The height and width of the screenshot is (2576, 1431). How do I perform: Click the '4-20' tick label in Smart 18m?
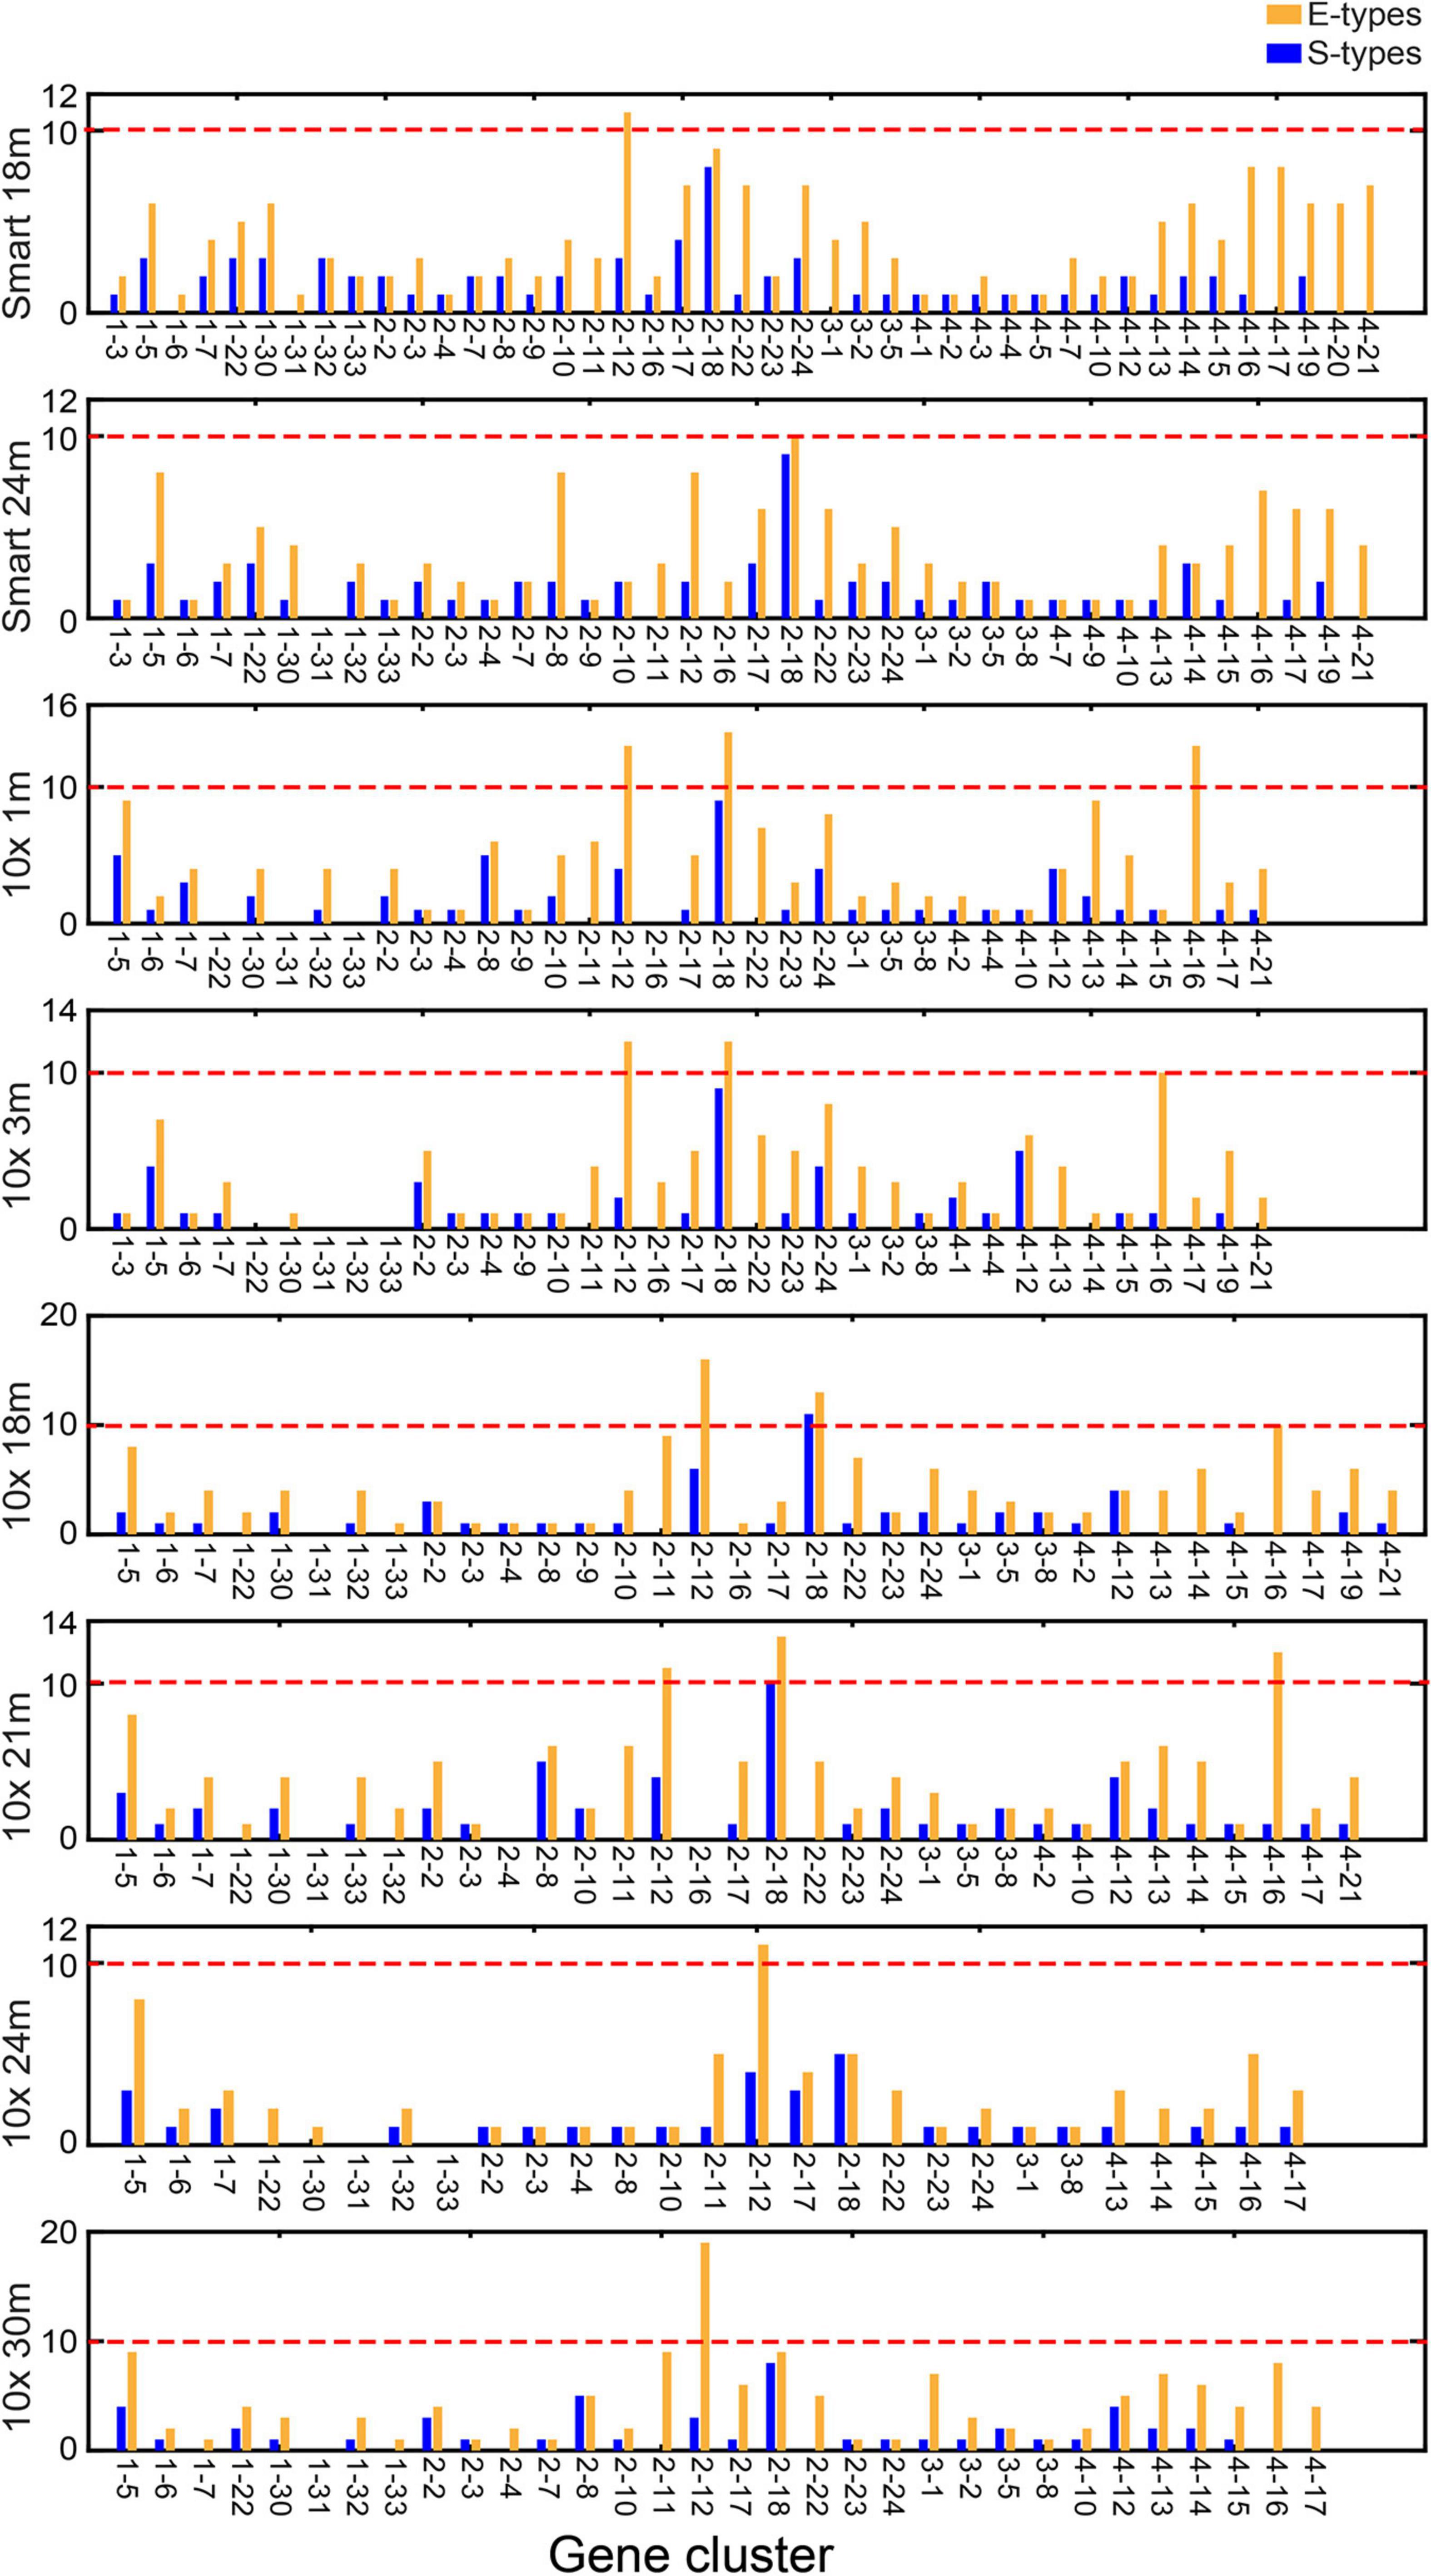(x=1338, y=346)
